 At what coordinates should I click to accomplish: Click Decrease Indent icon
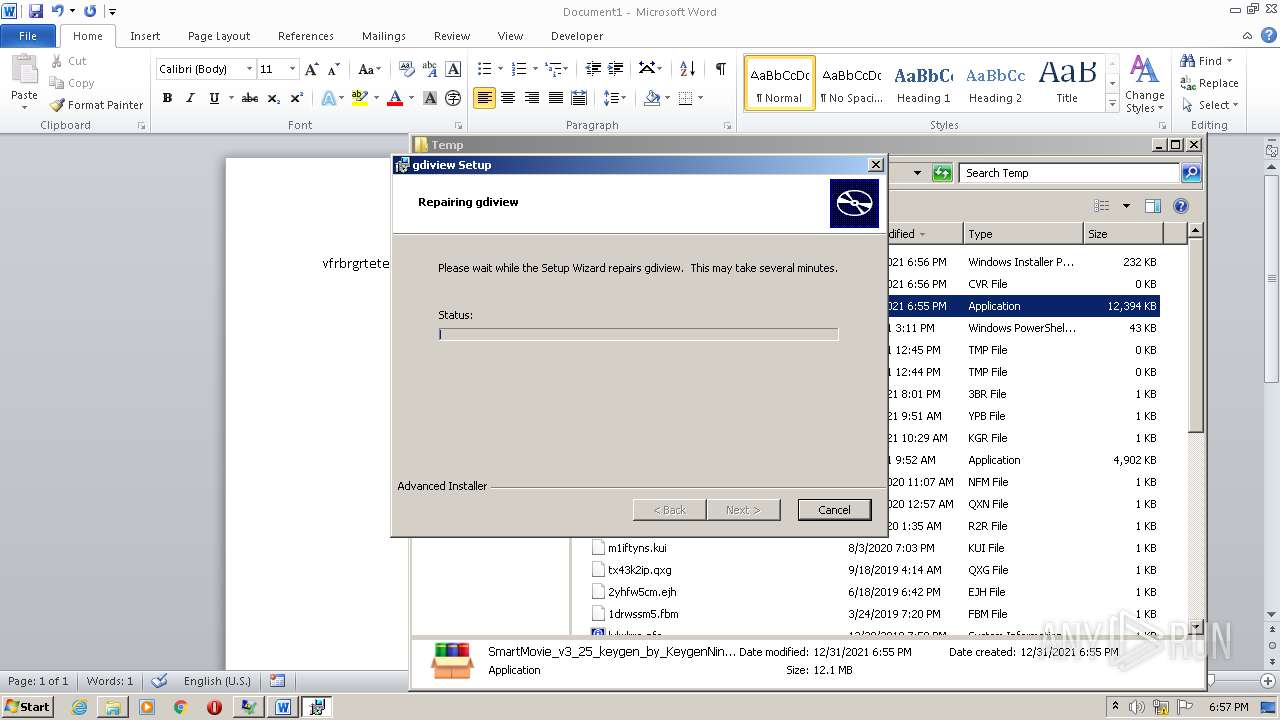tap(594, 69)
